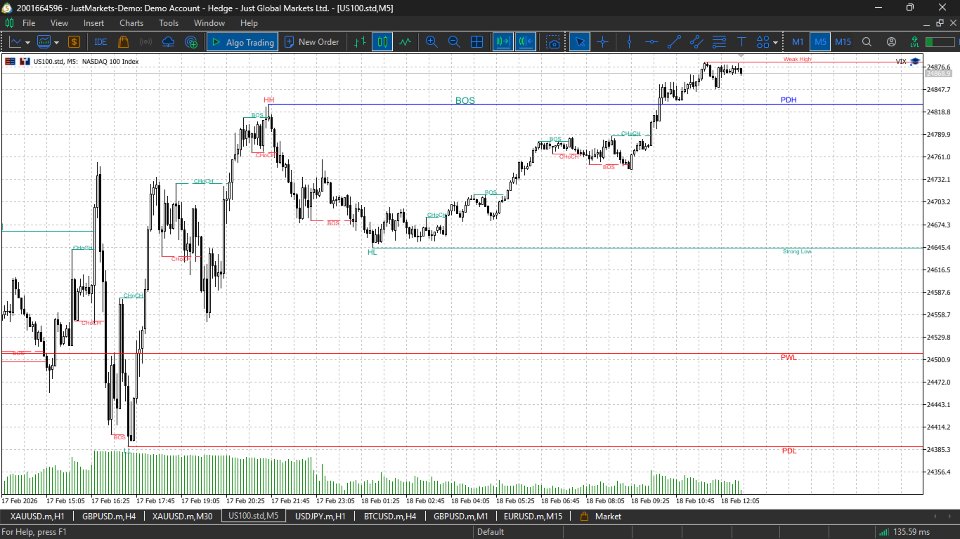Screen dimensions: 960x539
Task: Click the Default profile status text
Action: (490, 532)
